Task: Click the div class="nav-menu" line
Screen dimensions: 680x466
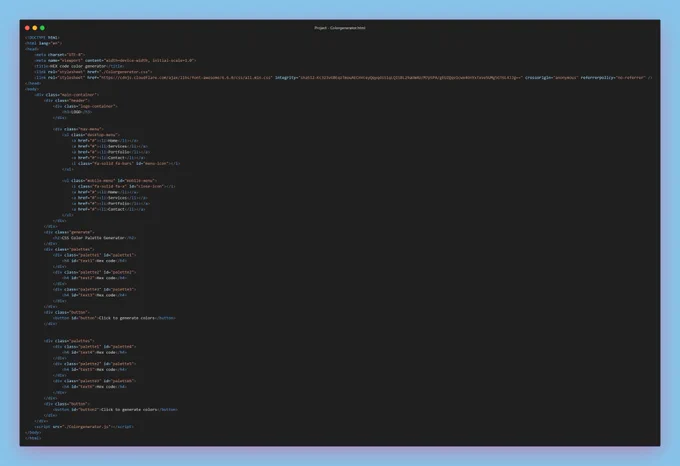Action: [78, 129]
